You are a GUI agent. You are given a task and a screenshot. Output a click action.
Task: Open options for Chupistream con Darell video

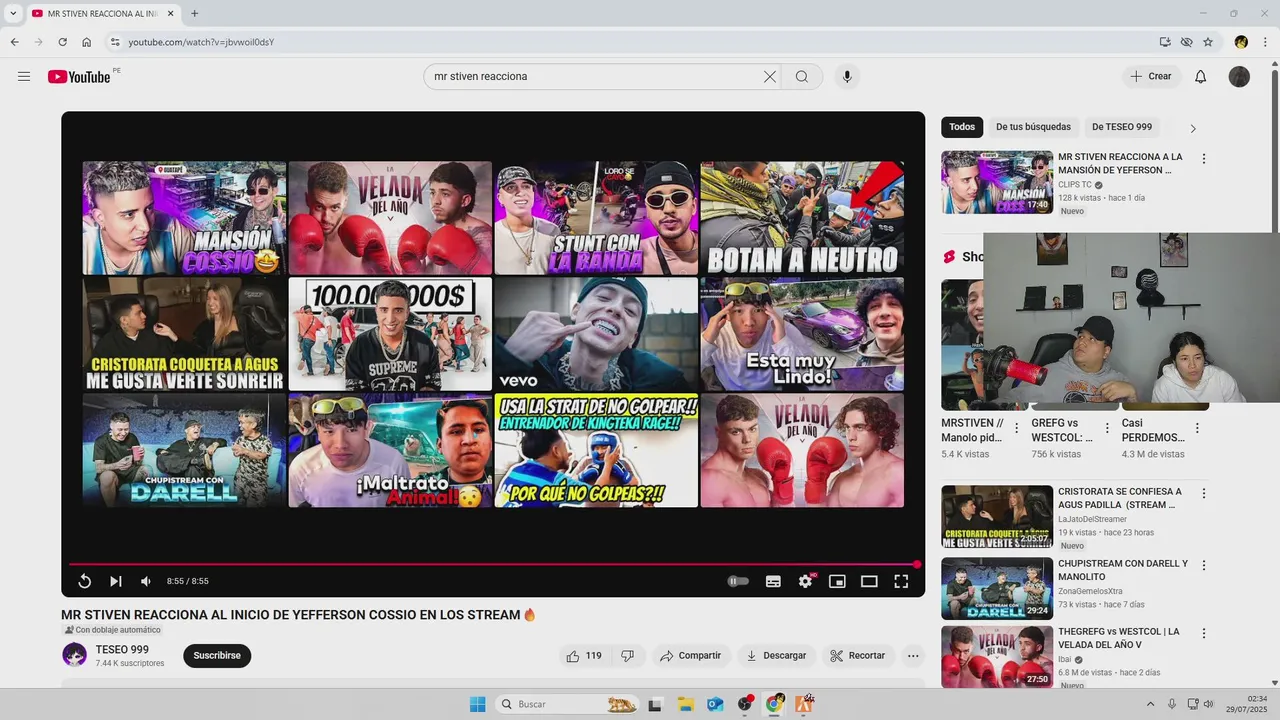(x=1204, y=566)
